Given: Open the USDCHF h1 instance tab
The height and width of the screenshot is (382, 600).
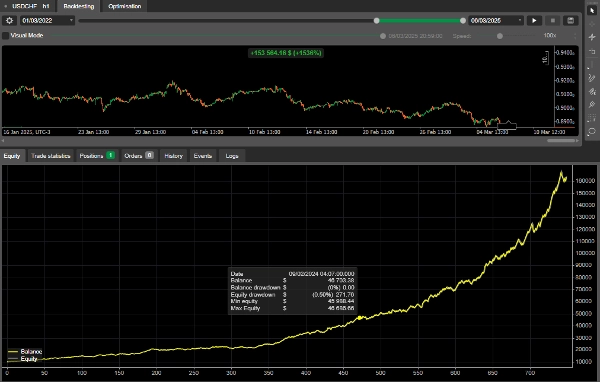Looking at the screenshot, I should (x=28, y=6).
